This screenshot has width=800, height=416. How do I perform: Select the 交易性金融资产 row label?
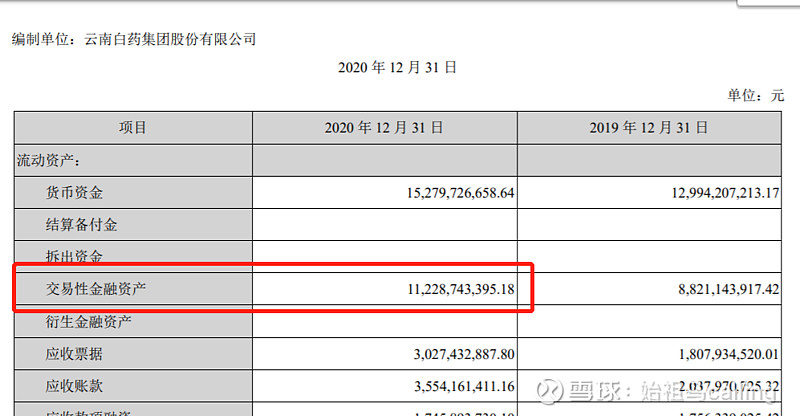[x=96, y=289]
